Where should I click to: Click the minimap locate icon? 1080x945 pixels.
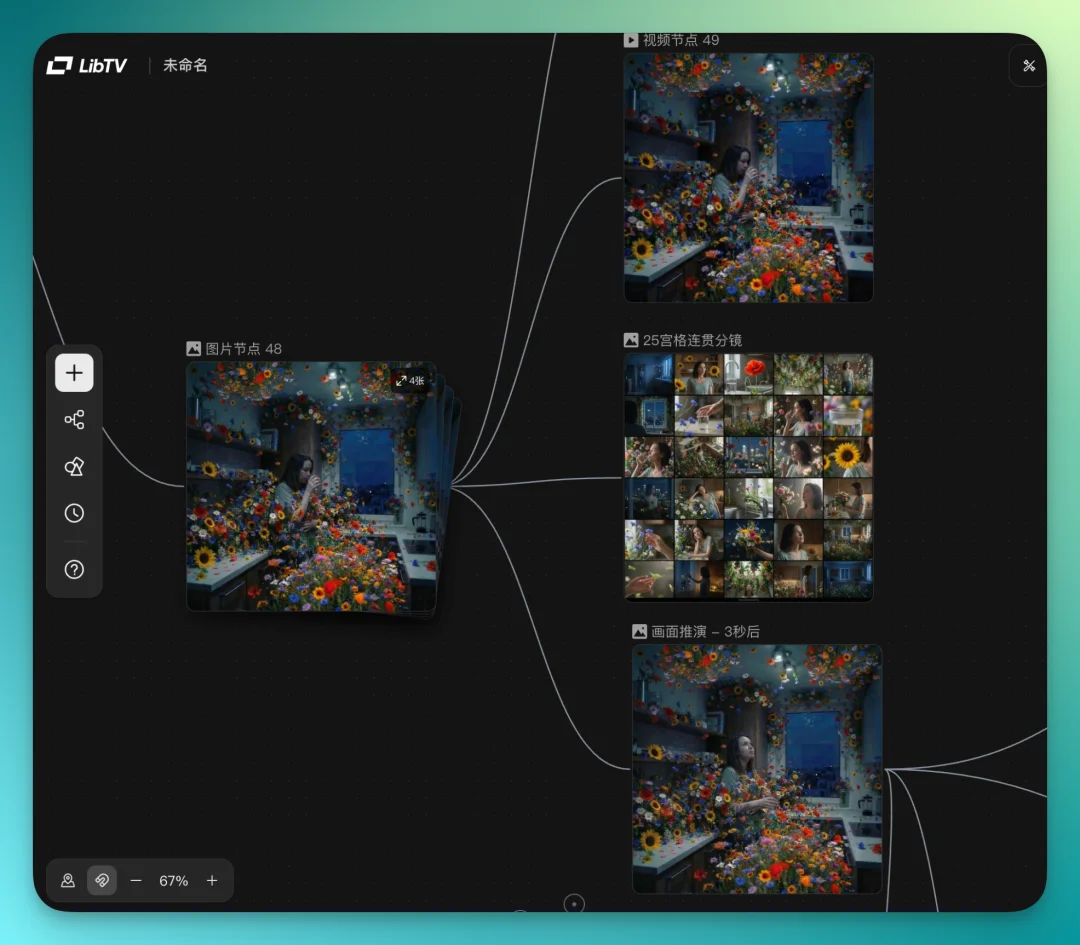coord(68,881)
